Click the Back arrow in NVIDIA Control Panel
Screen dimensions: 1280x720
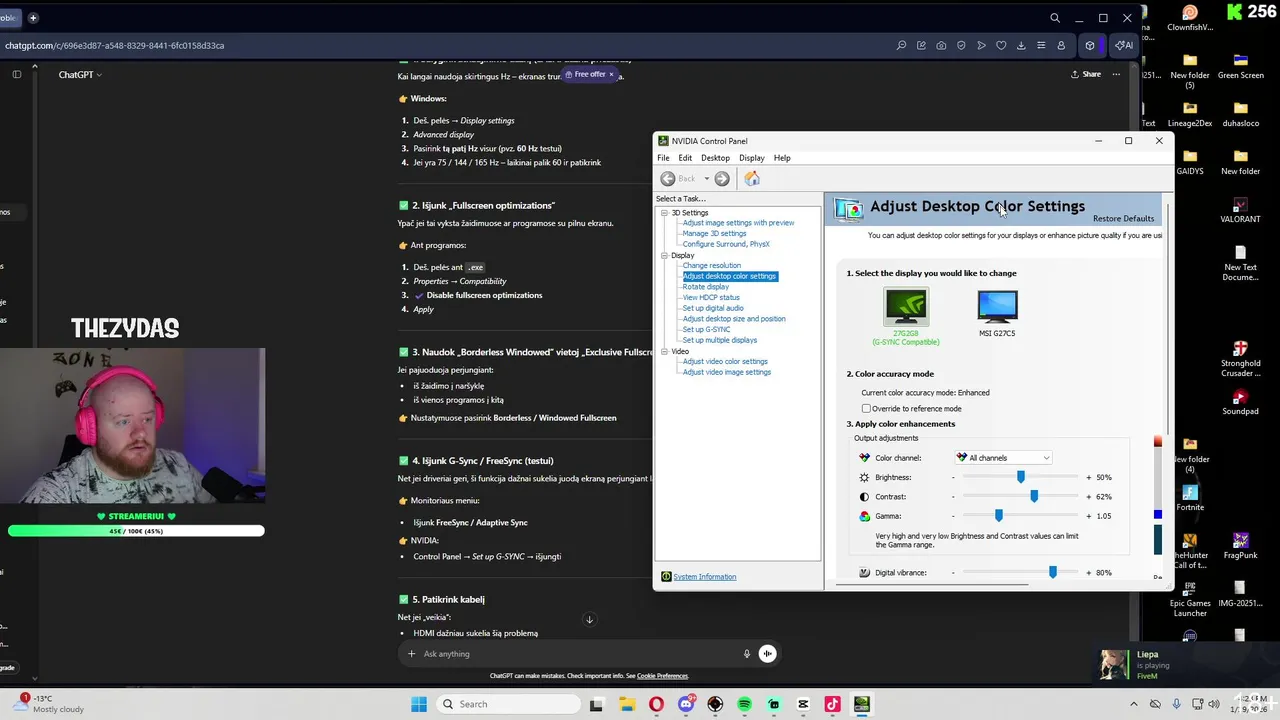coord(668,178)
